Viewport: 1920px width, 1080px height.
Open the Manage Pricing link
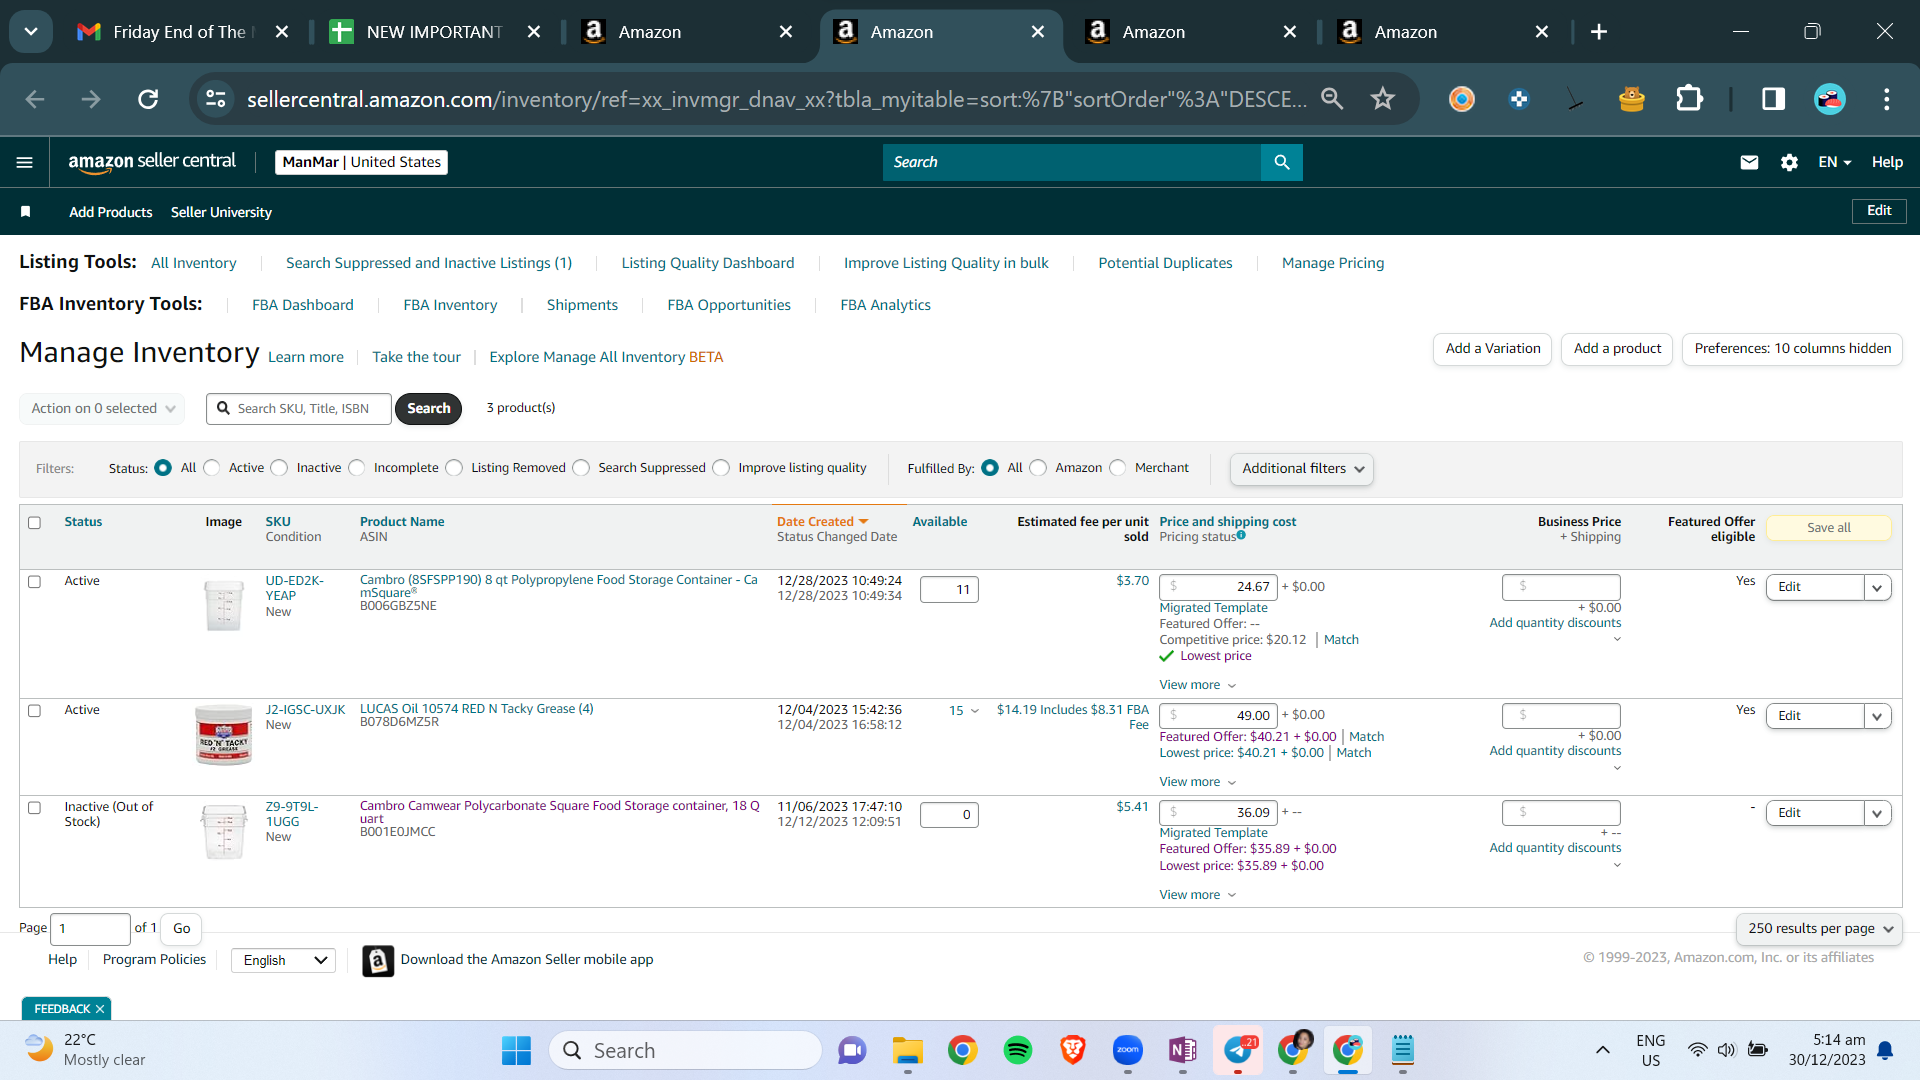(1333, 263)
